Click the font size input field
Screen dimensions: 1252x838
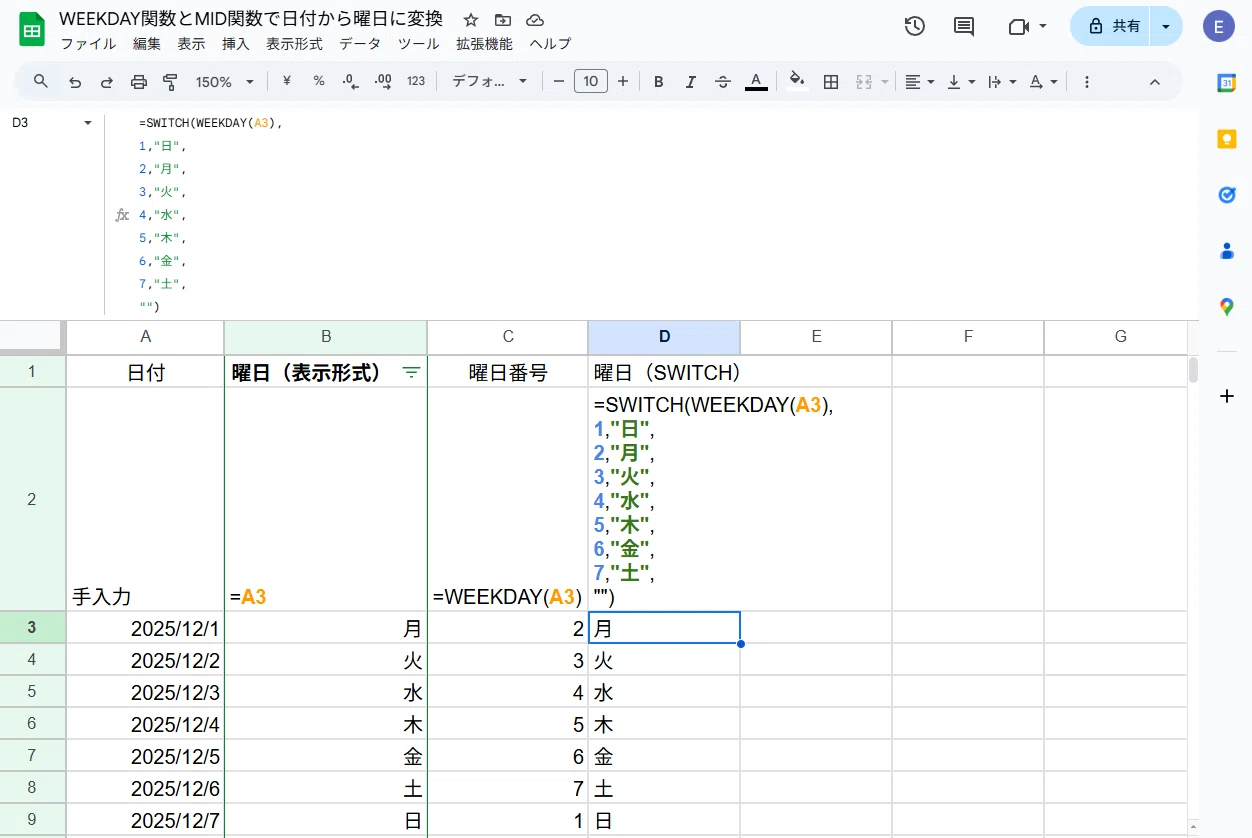tap(591, 82)
